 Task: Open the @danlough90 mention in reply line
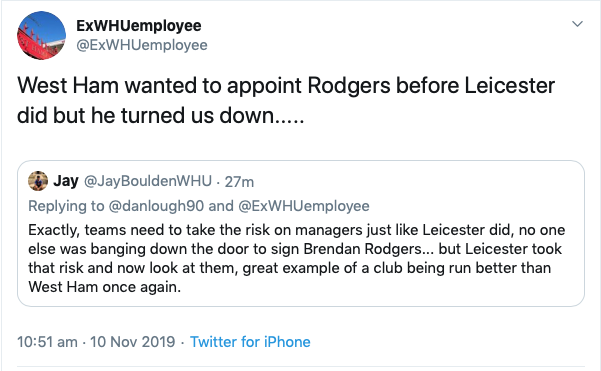point(156,206)
